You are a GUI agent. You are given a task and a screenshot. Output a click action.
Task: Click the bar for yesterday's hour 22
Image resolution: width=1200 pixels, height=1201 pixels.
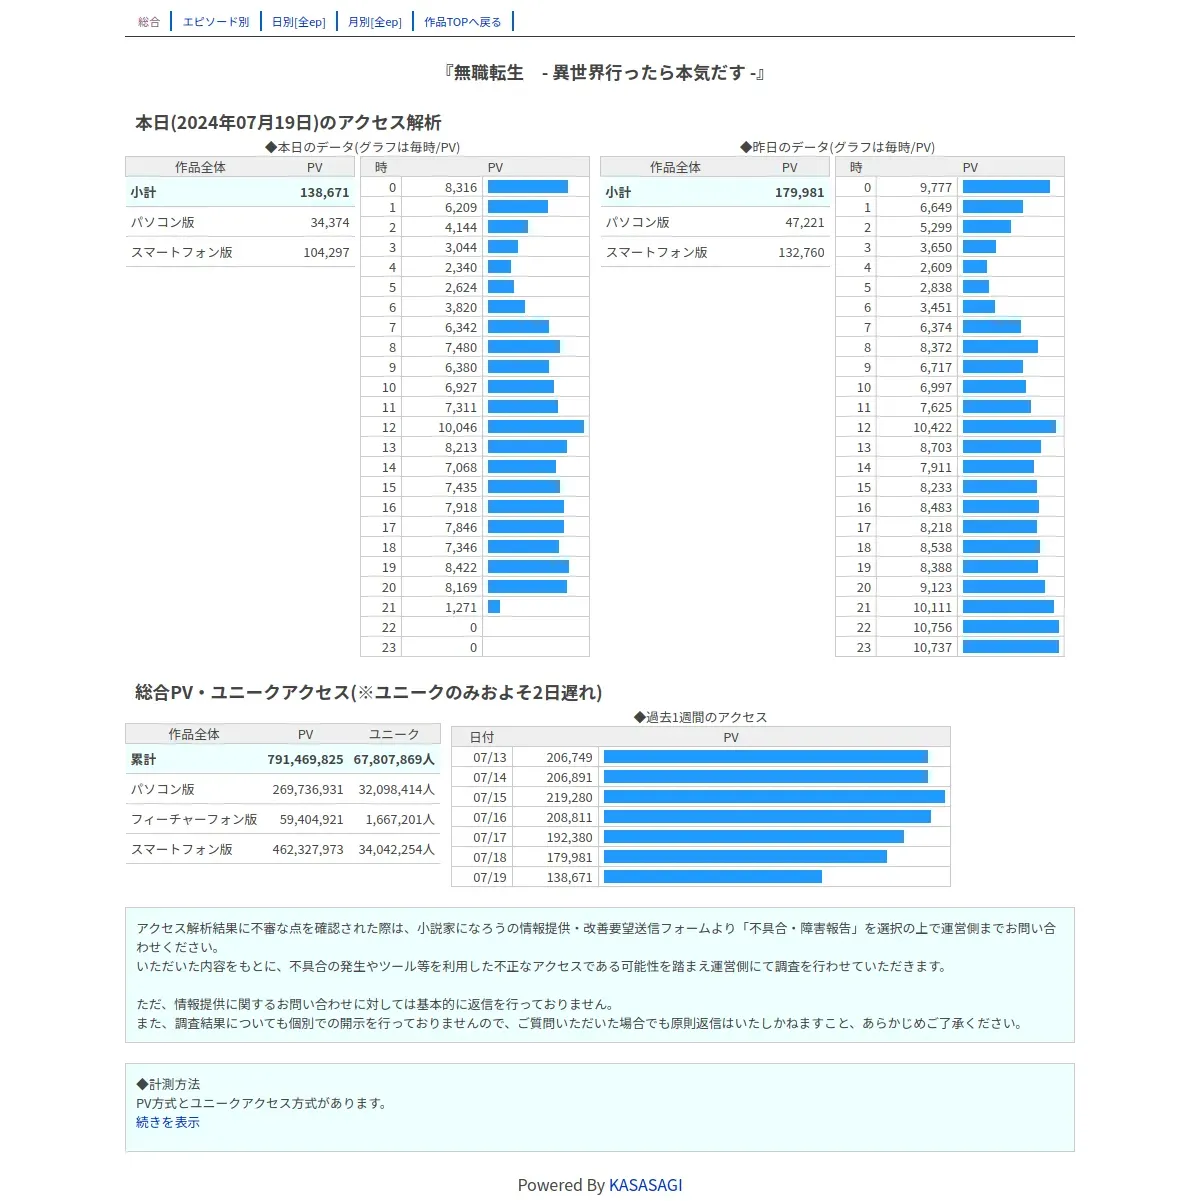tap(1011, 627)
